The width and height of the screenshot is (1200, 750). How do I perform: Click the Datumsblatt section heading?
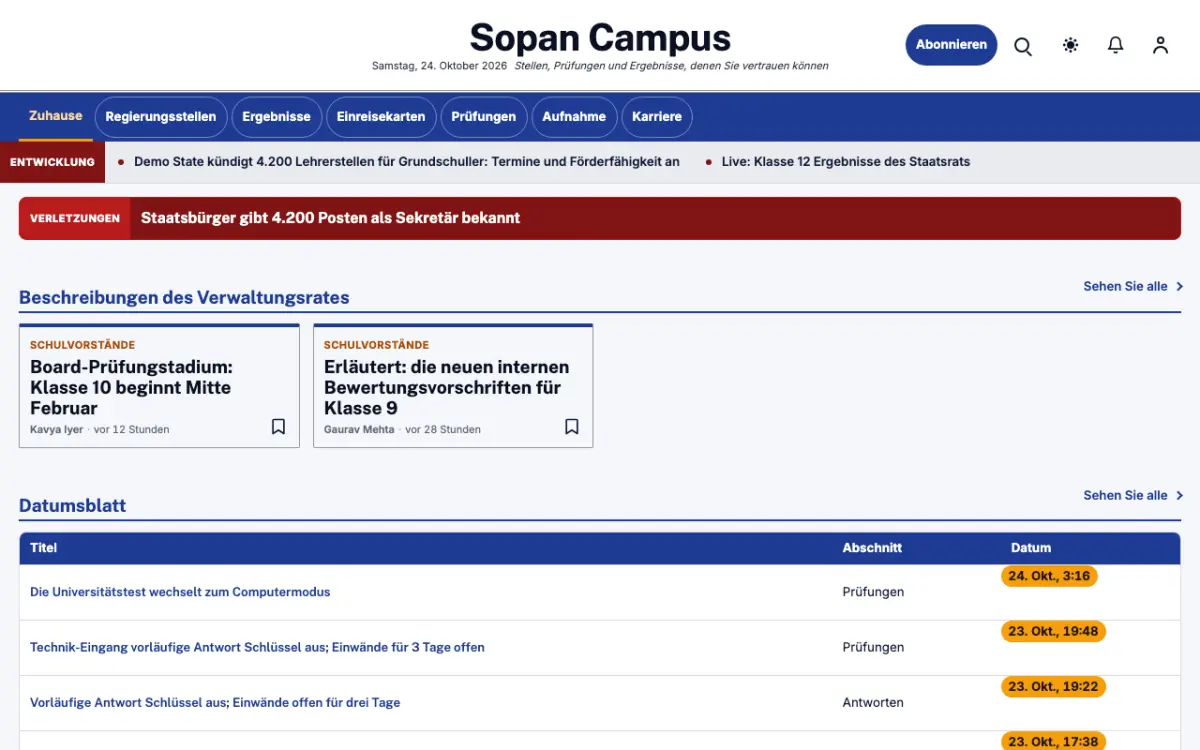coord(73,506)
